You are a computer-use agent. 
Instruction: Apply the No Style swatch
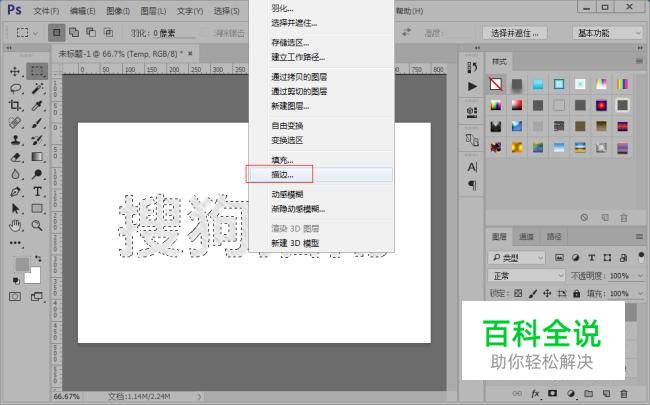pos(496,84)
